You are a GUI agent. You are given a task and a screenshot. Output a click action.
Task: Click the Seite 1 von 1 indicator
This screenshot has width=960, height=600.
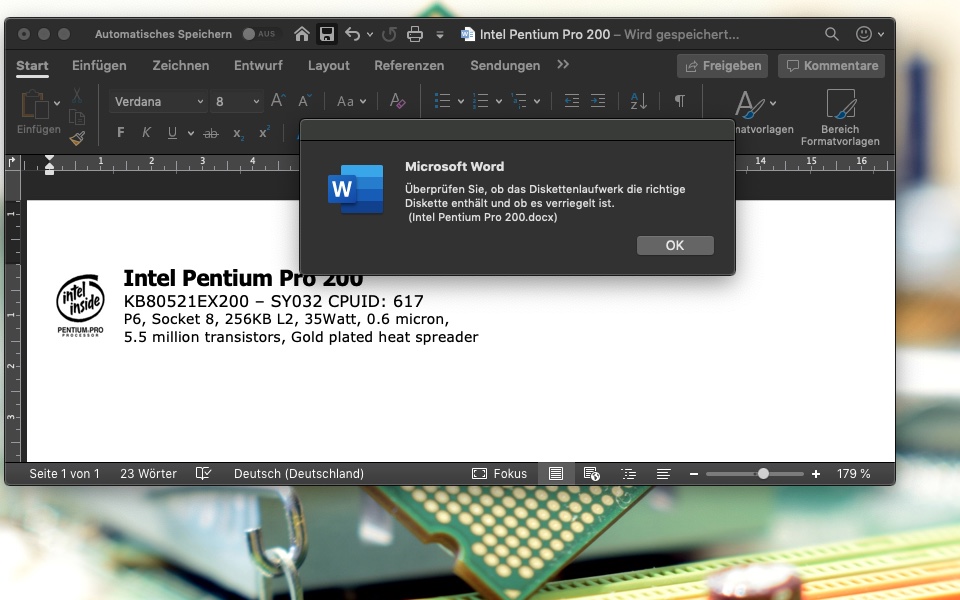point(64,473)
